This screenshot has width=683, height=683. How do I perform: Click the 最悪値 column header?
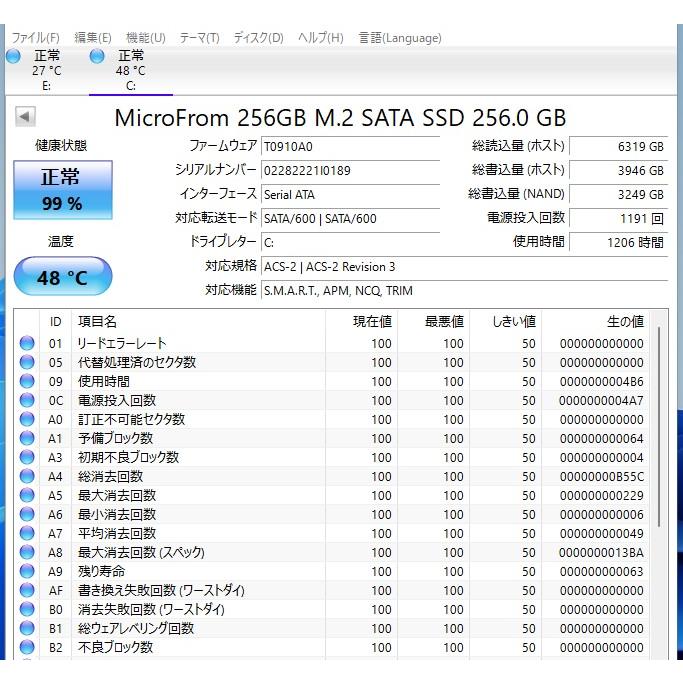click(x=444, y=321)
